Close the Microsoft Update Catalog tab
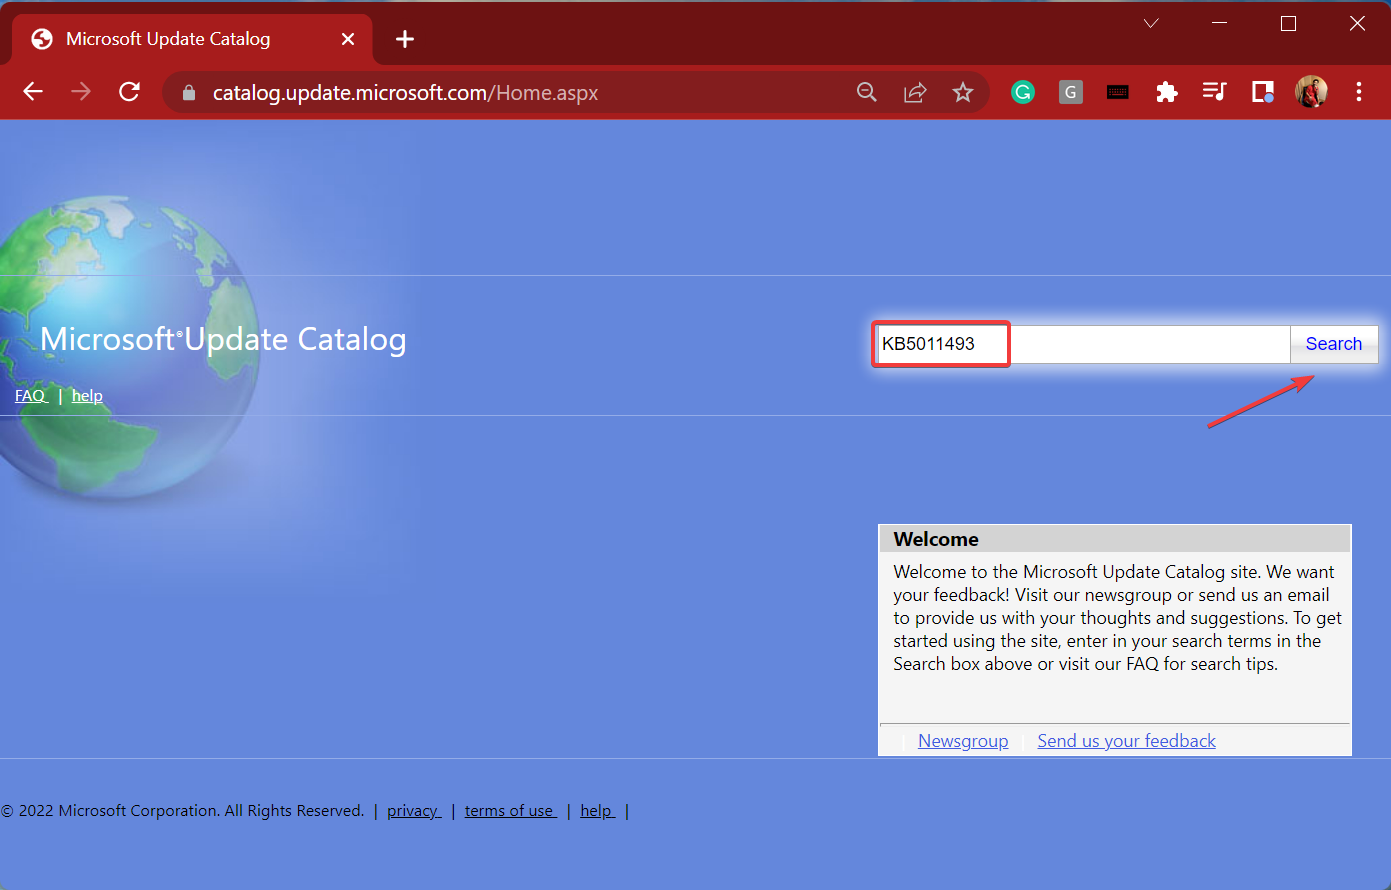 (x=348, y=39)
